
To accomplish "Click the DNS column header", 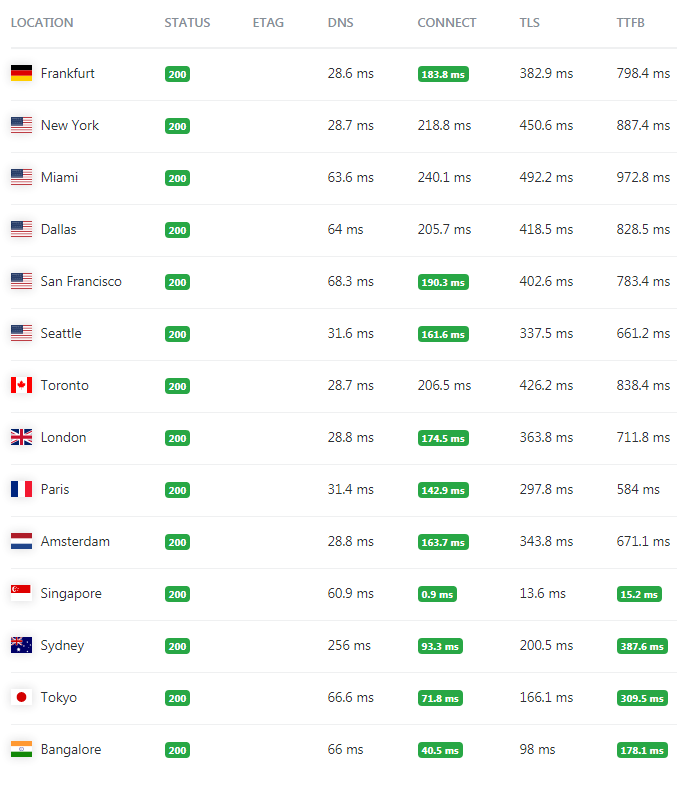I will 340,23.
